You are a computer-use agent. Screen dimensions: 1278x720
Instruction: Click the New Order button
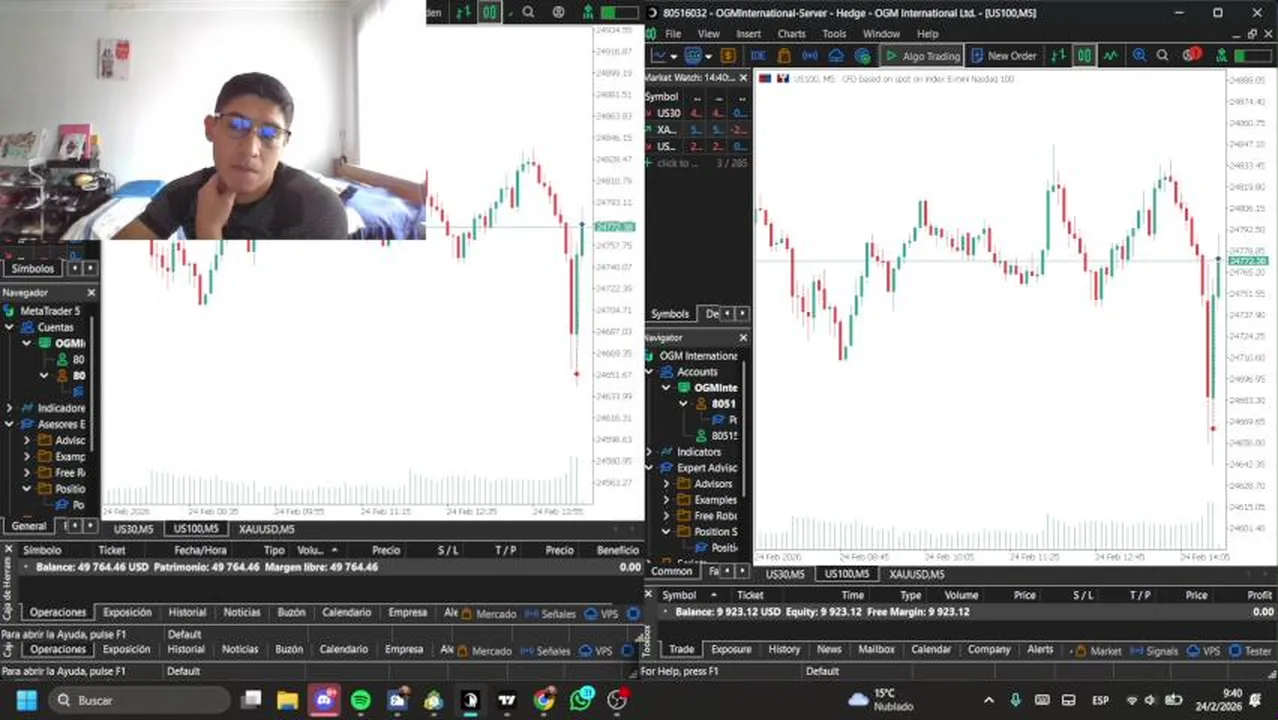[1003, 56]
